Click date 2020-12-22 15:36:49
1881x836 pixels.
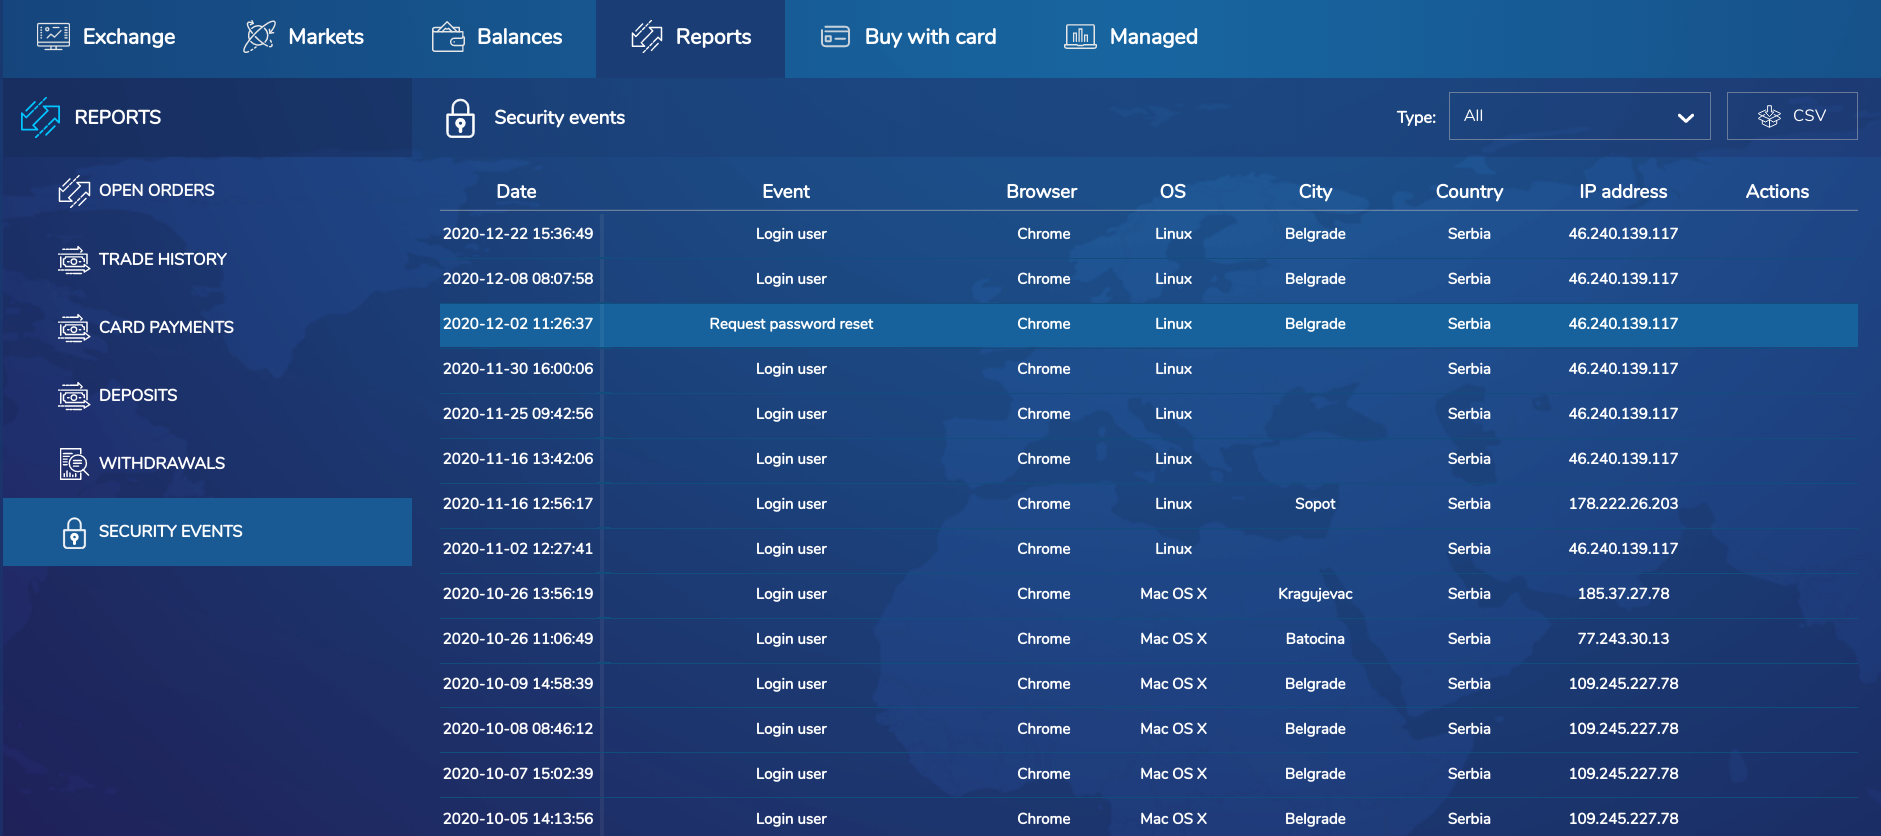[518, 234]
